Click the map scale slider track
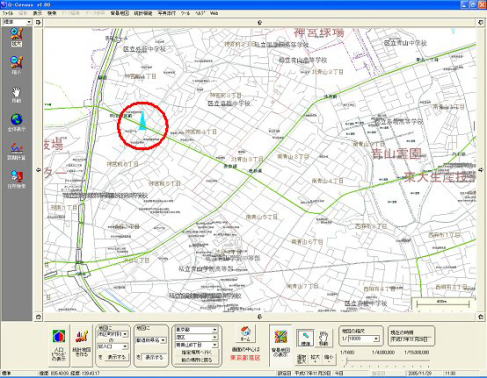The image size is (487, 378). (387, 361)
